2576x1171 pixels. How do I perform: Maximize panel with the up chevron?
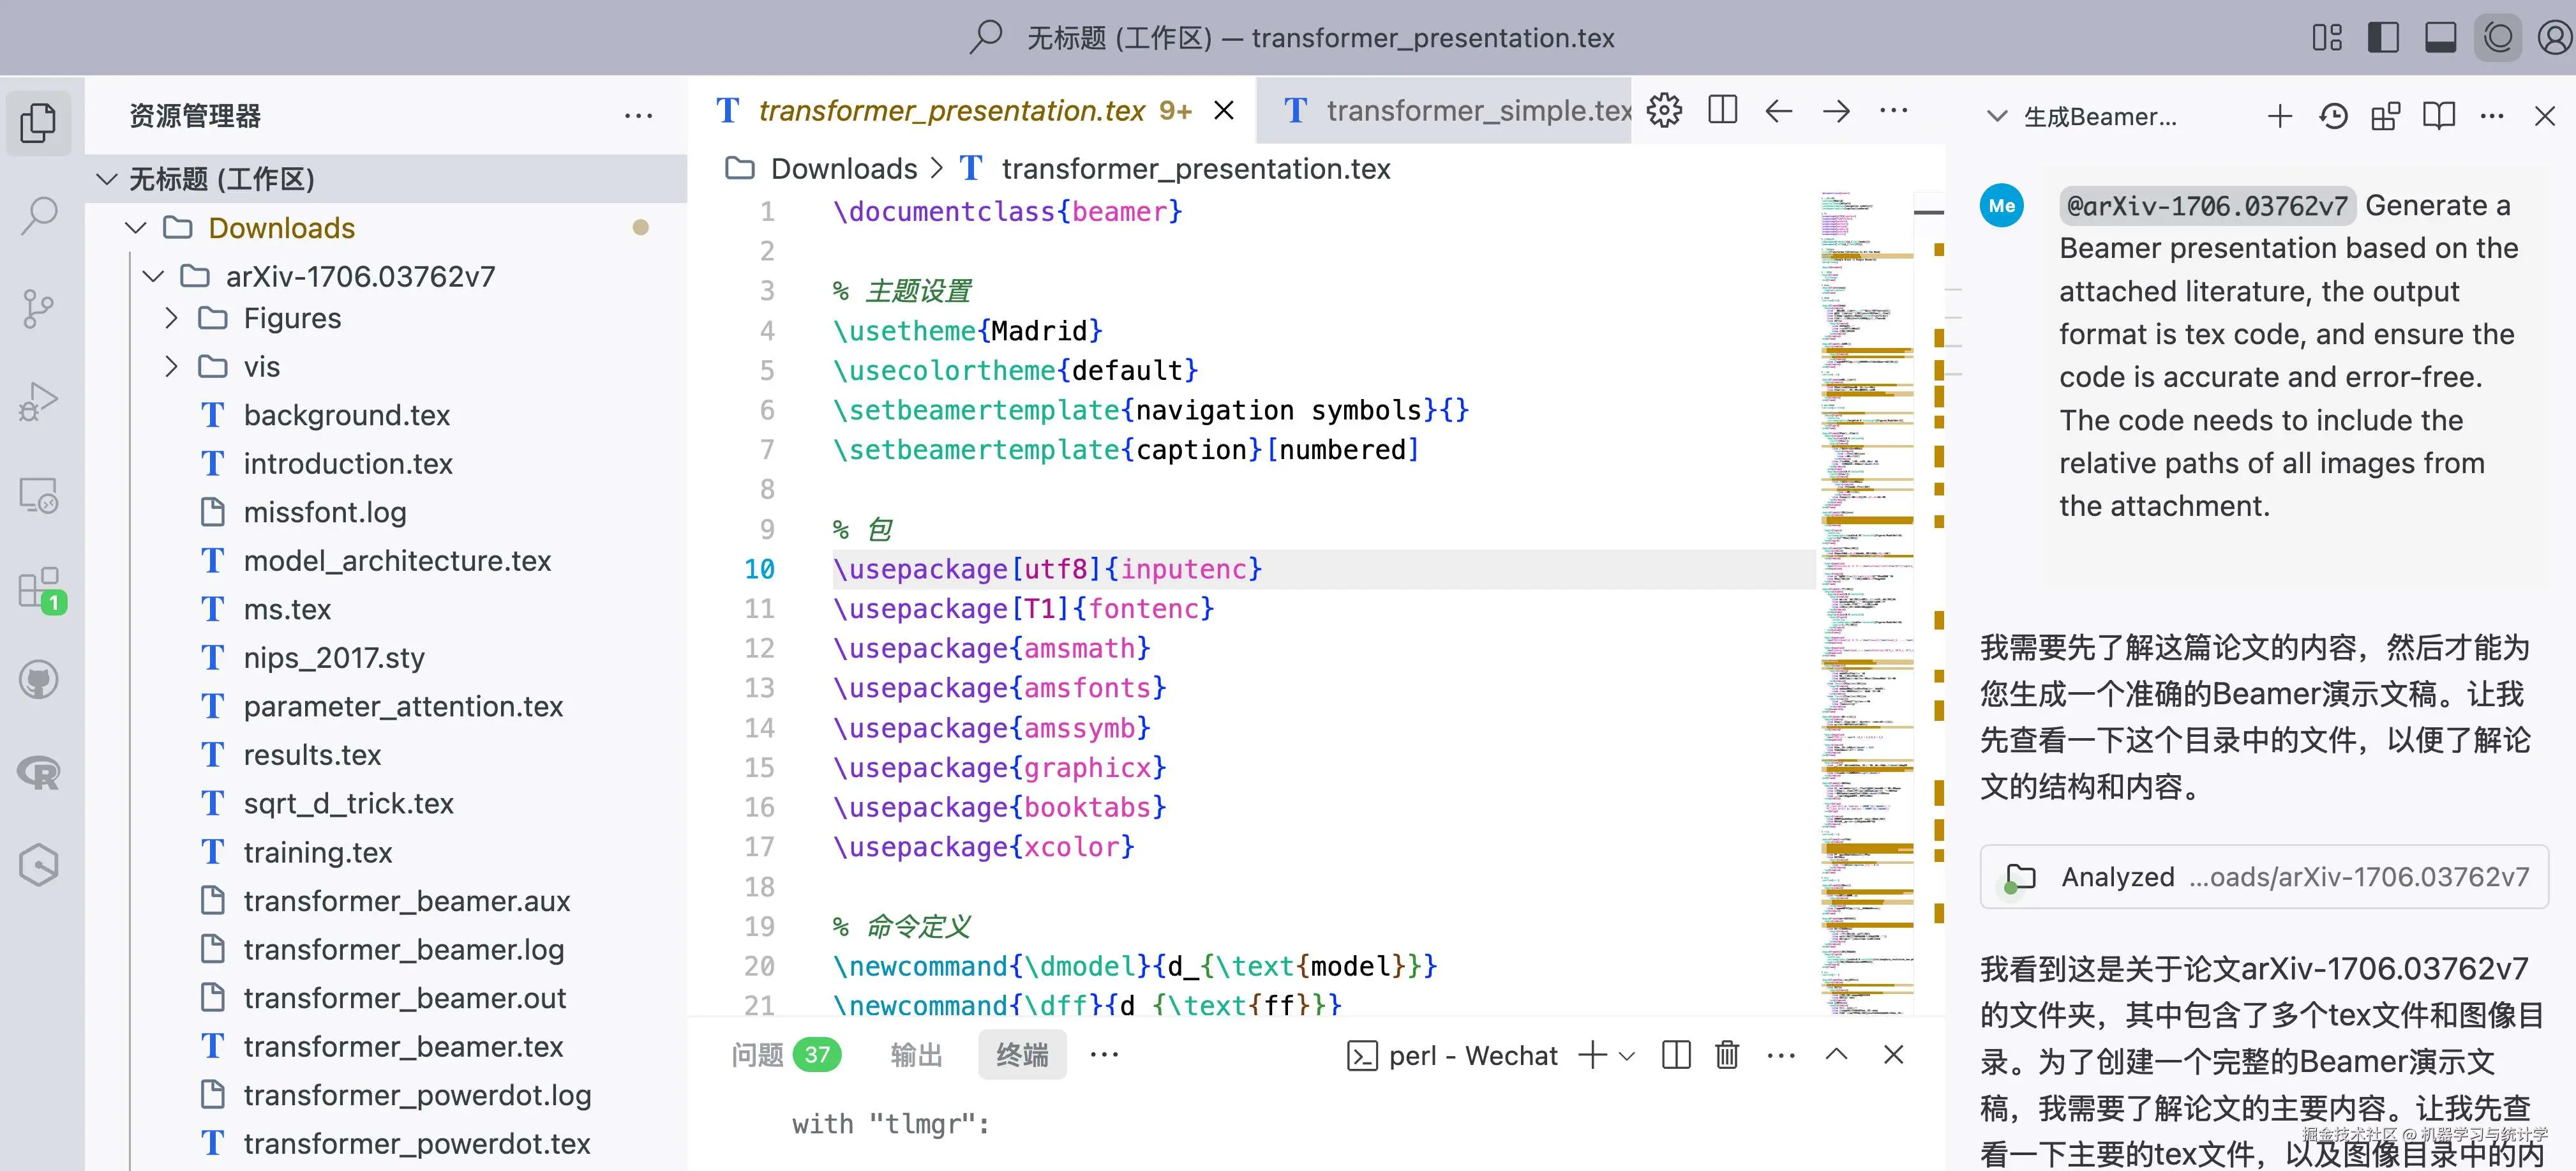coord(1836,1055)
